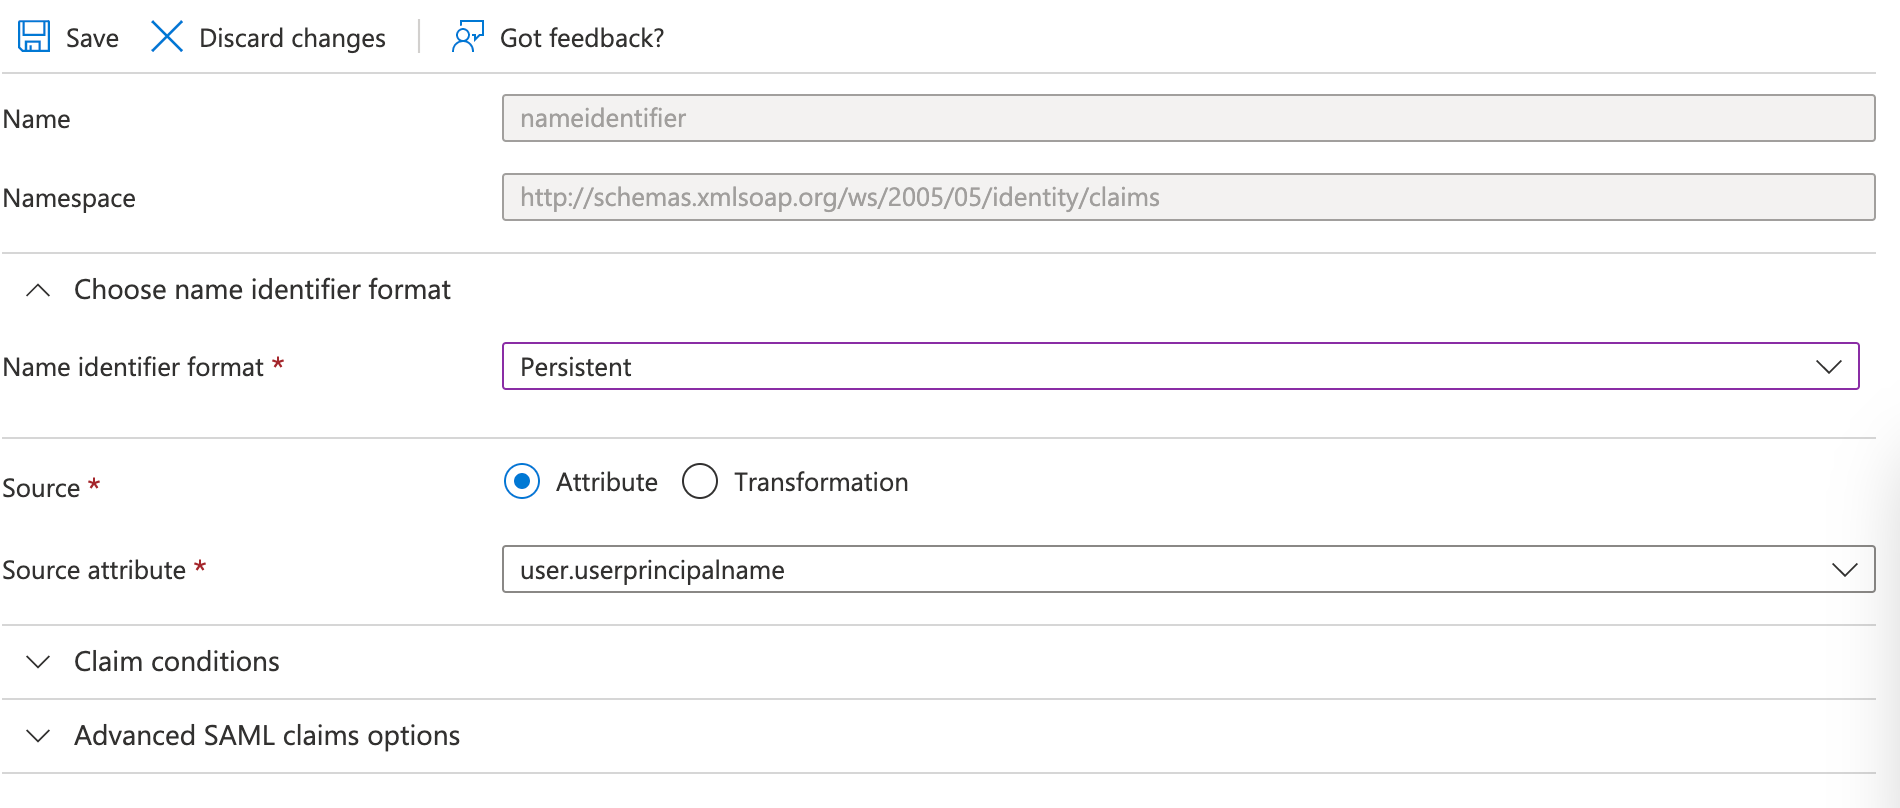Select the Transformation radio button
1900x808 pixels.
coord(700,482)
